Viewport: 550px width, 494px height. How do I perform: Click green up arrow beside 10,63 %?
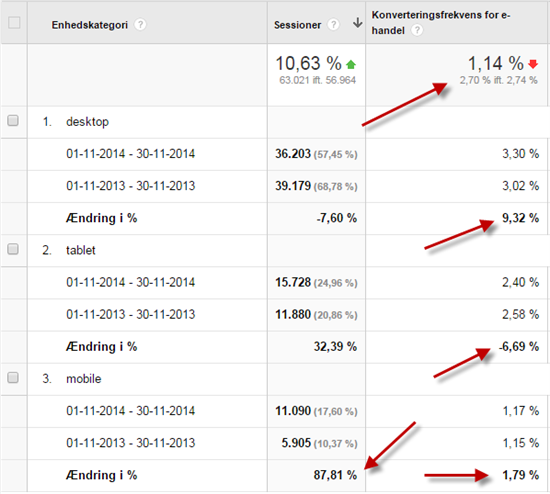pyautogui.click(x=351, y=65)
